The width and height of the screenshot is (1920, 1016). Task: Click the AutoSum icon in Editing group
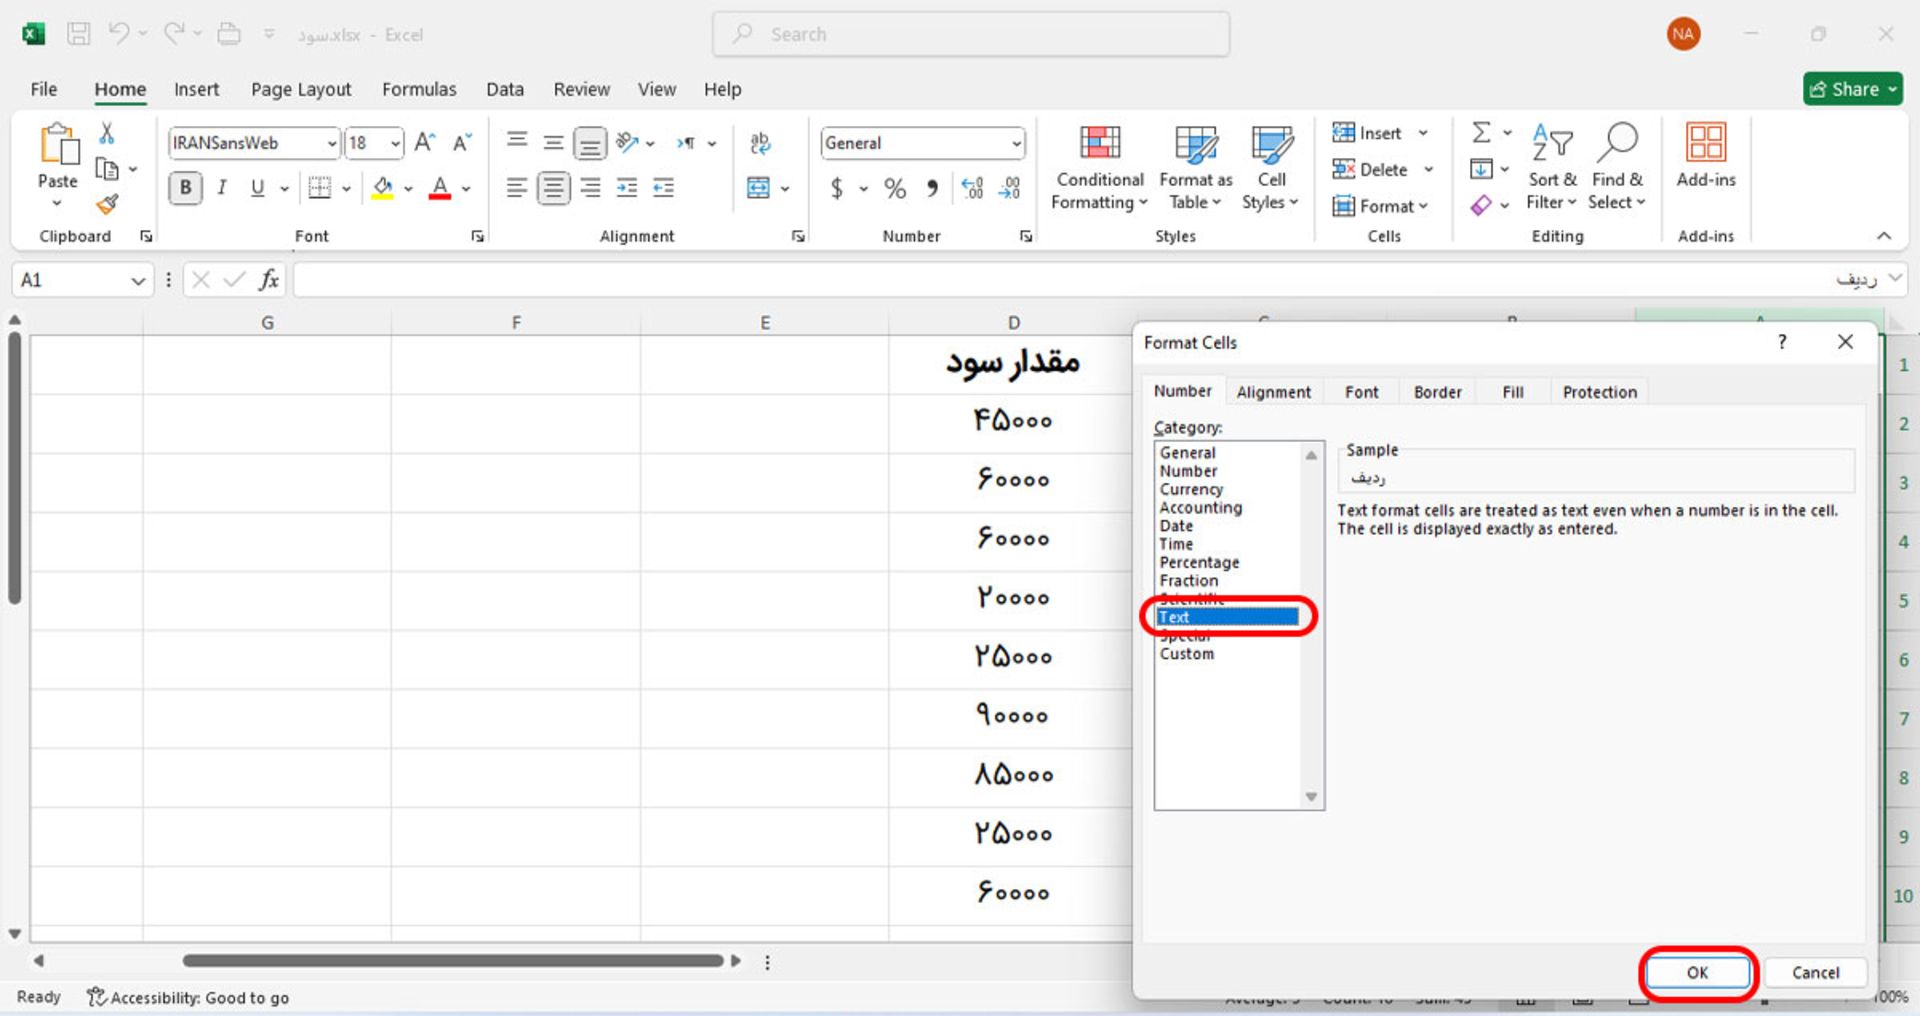click(x=1482, y=132)
